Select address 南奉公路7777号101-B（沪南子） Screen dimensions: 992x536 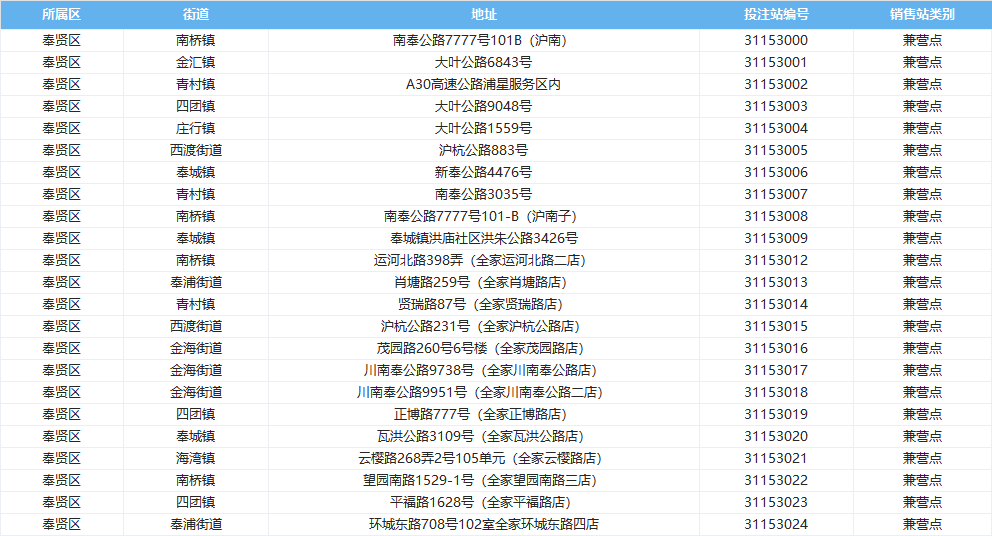(483, 216)
